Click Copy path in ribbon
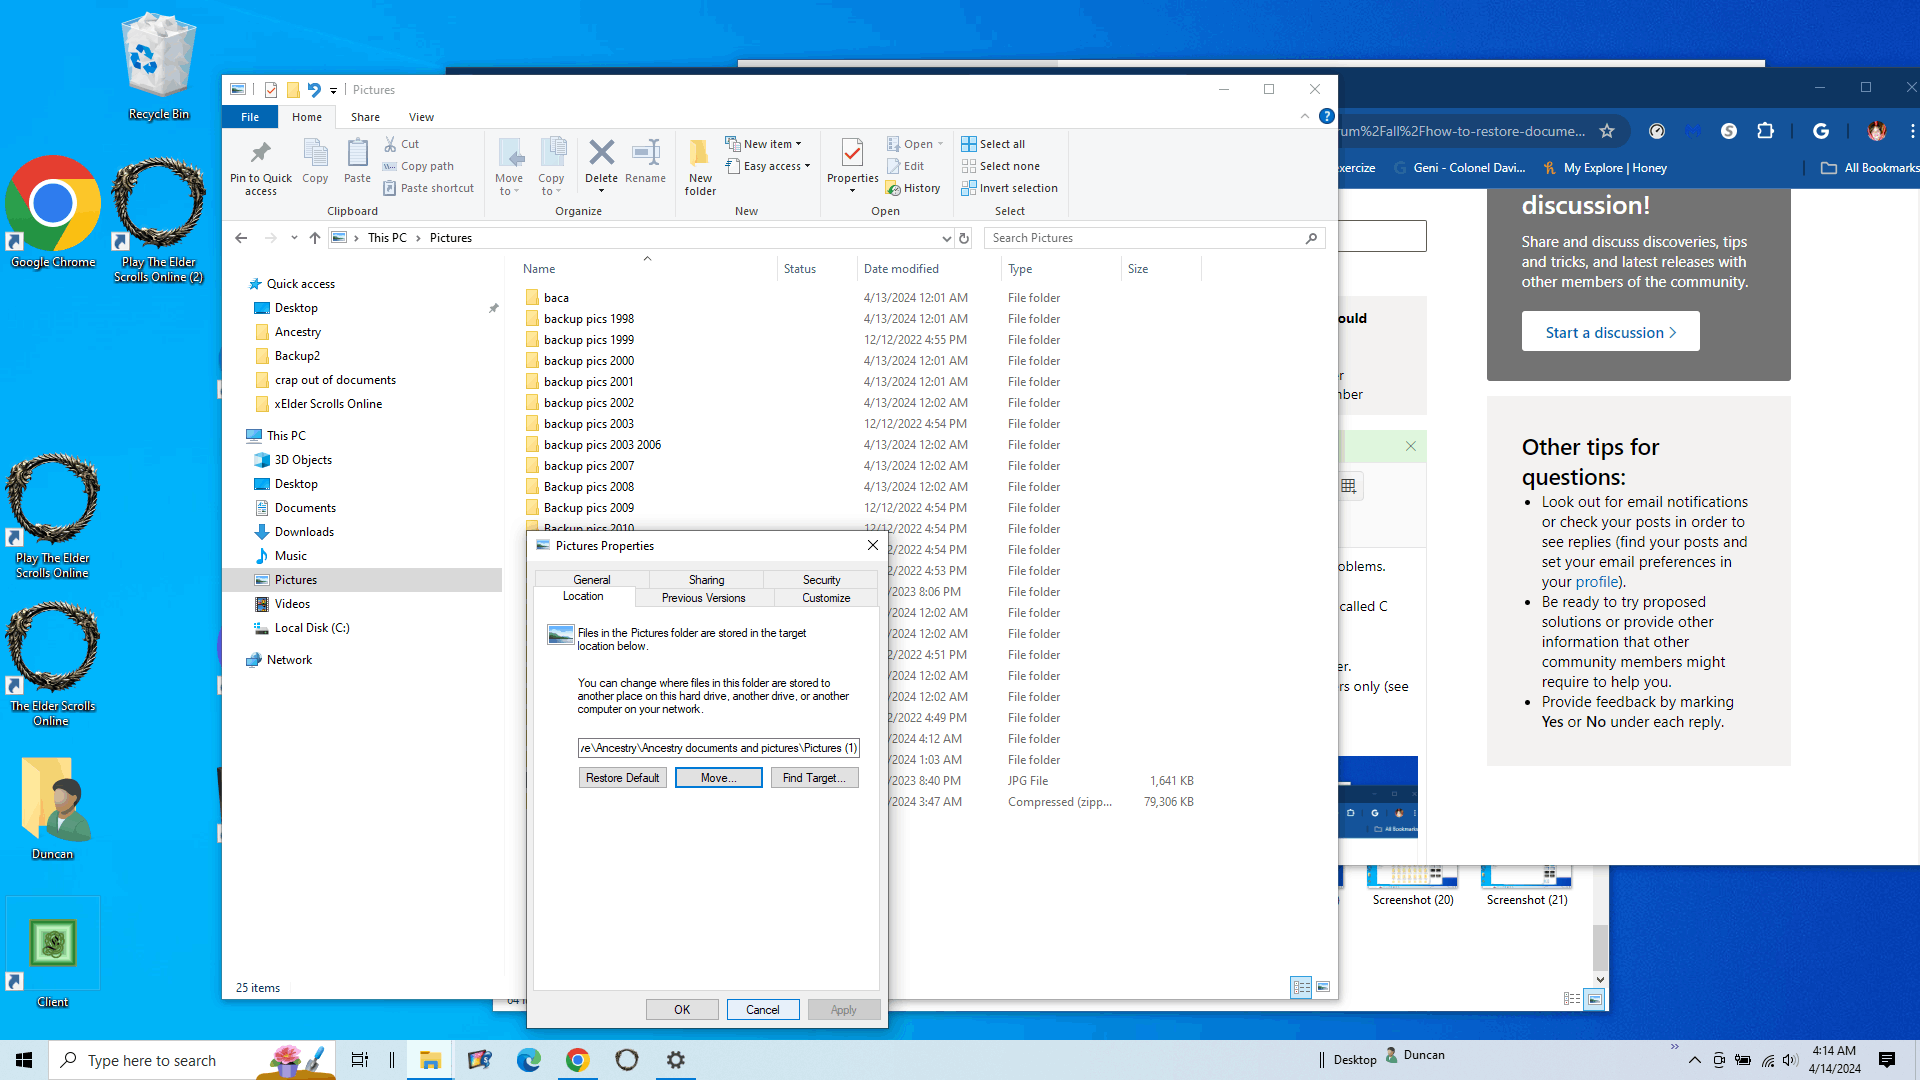The width and height of the screenshot is (1920, 1080). point(418,166)
